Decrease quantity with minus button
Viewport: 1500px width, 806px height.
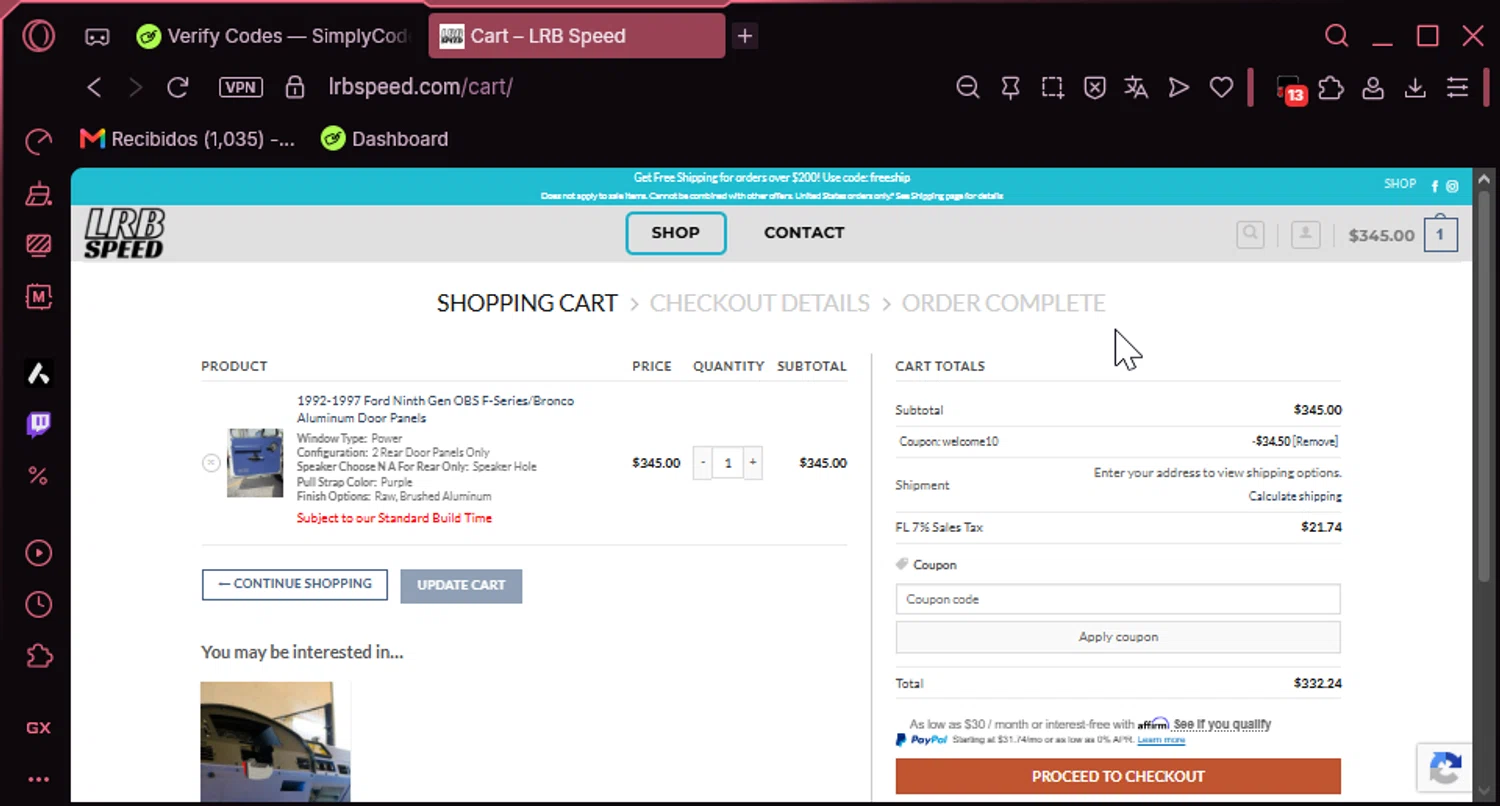(703, 463)
